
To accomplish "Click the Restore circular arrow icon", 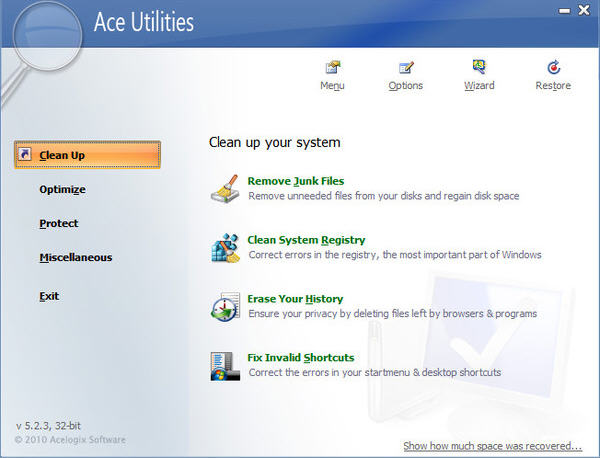I will click(553, 67).
